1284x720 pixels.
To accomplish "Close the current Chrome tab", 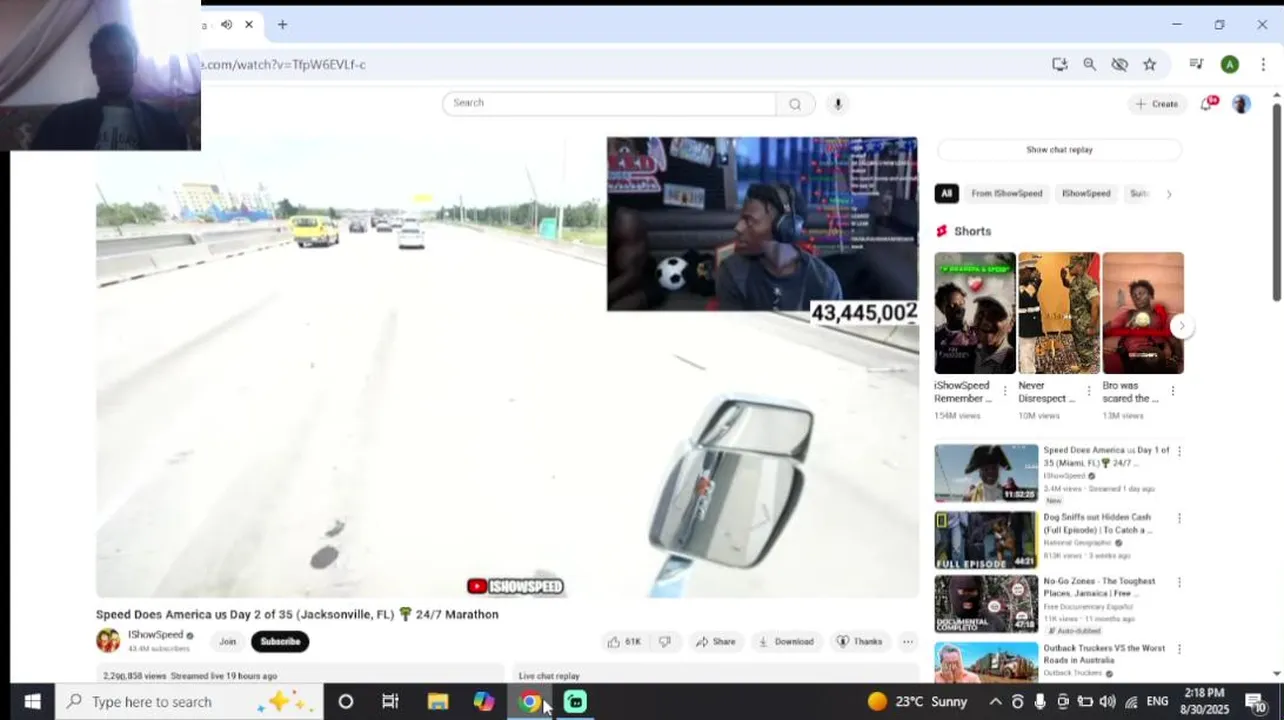I will [249, 25].
